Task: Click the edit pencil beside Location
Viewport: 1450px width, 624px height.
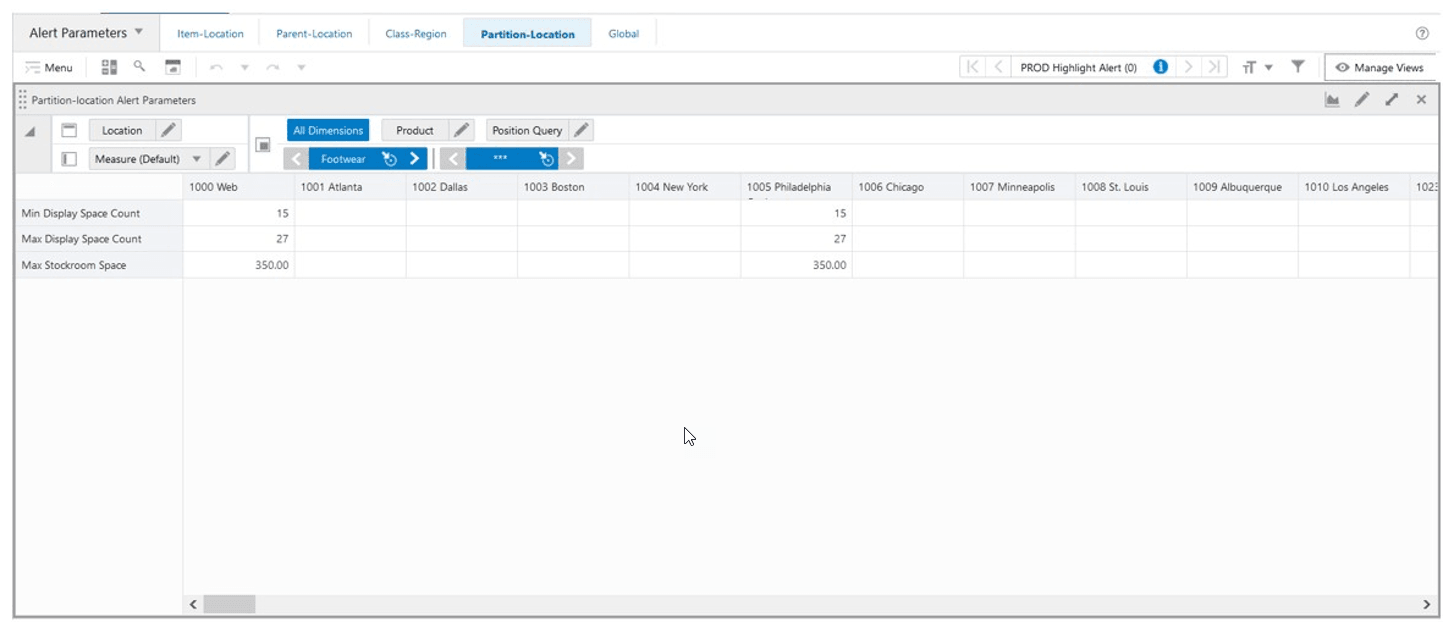Action: [167, 129]
